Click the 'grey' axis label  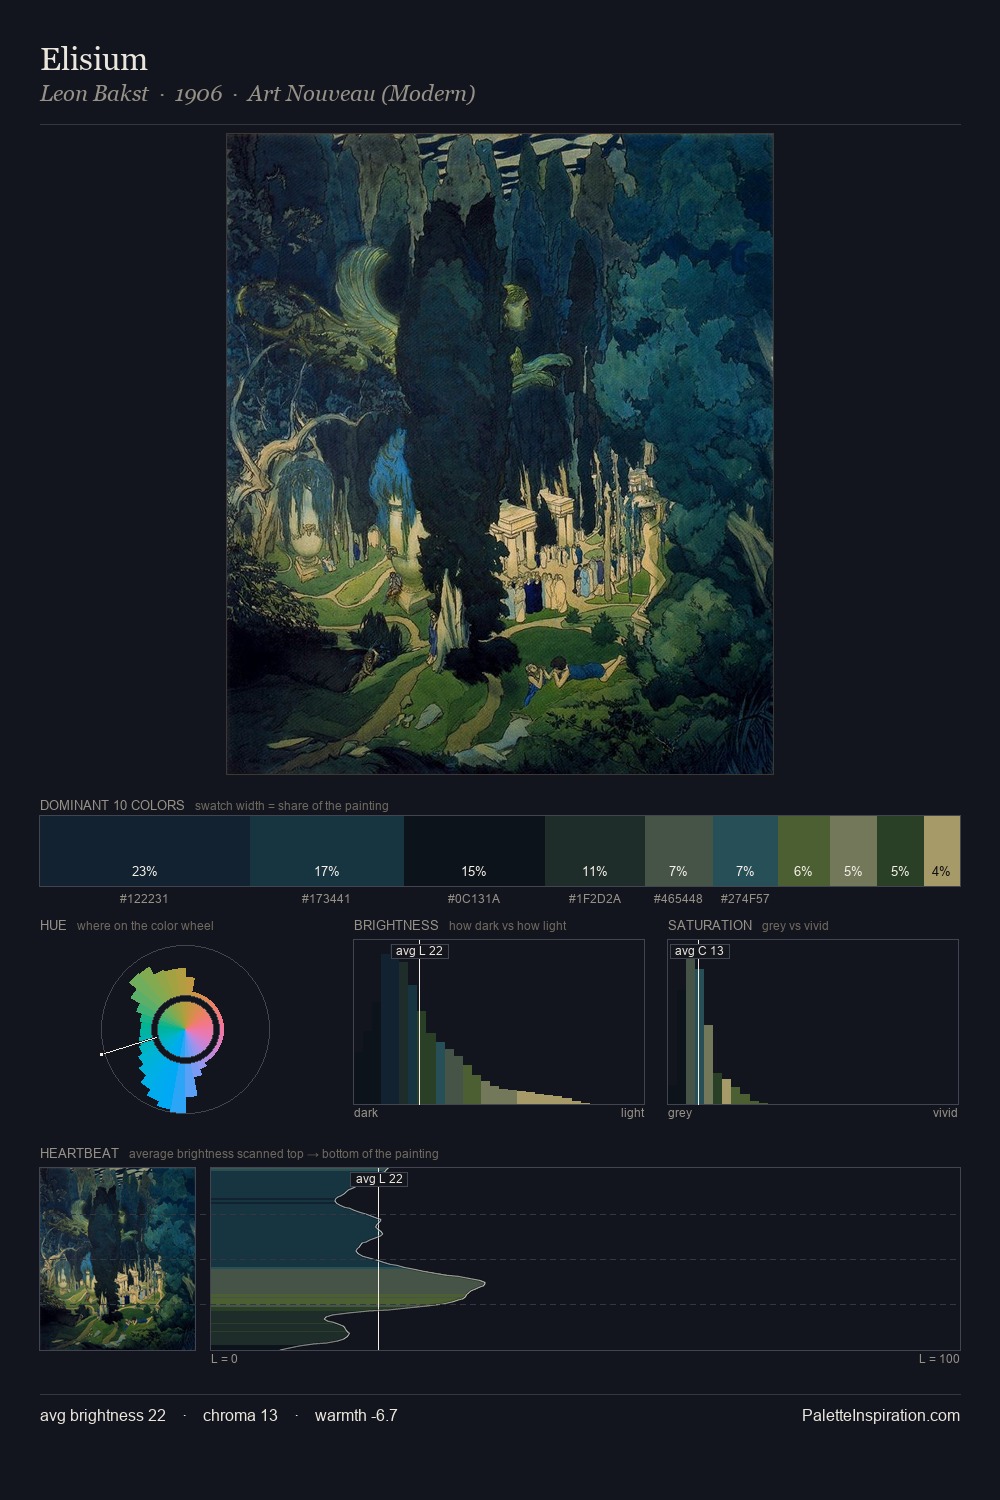point(680,1113)
